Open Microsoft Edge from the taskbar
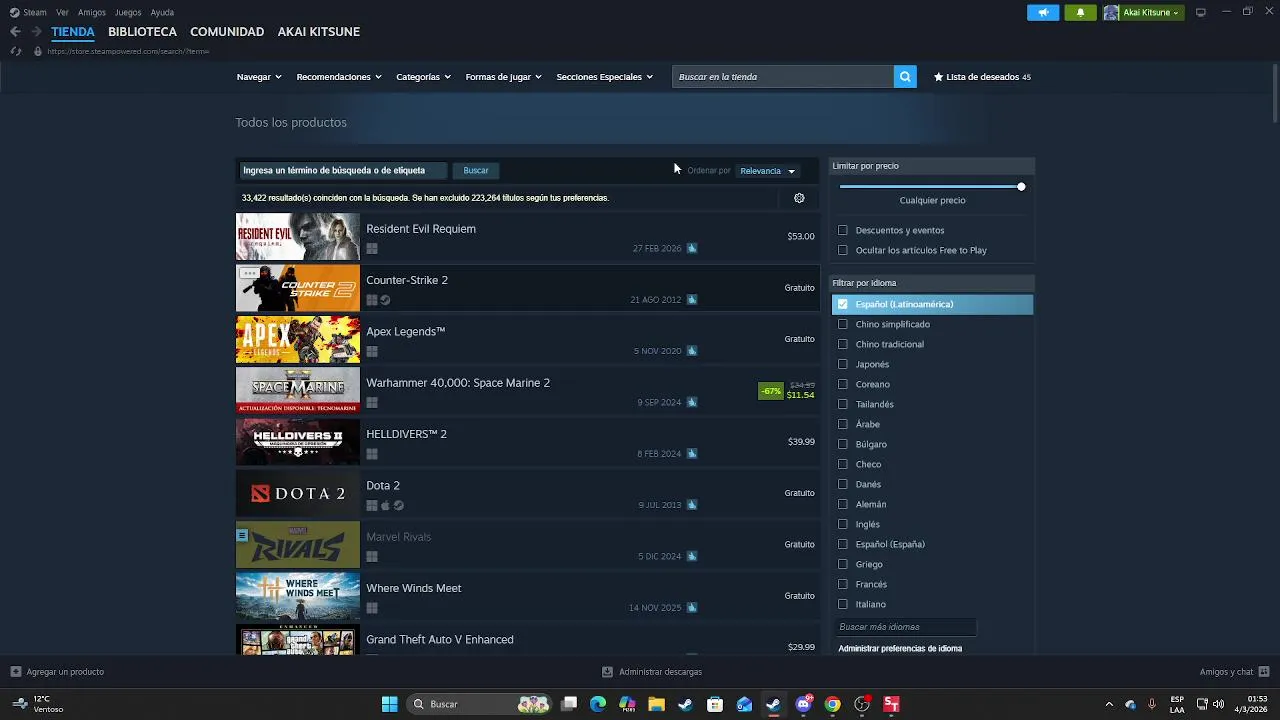Viewport: 1280px width, 720px height. tap(598, 704)
